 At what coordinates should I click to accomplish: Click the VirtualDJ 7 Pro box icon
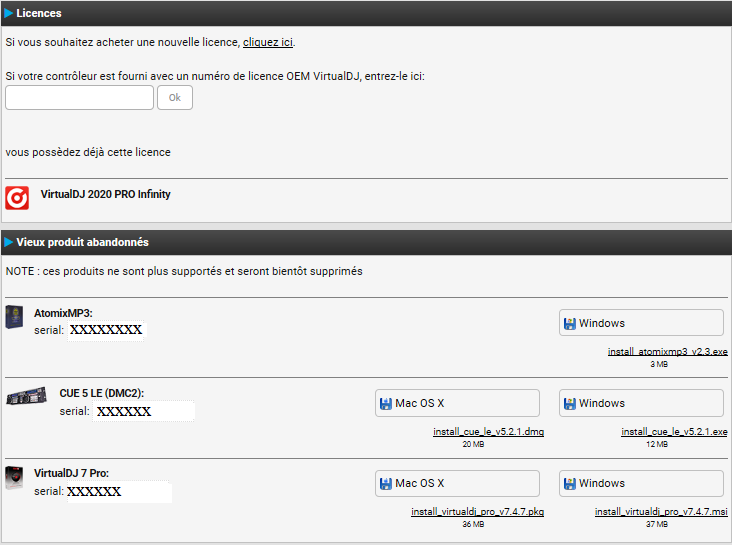pos(15,477)
